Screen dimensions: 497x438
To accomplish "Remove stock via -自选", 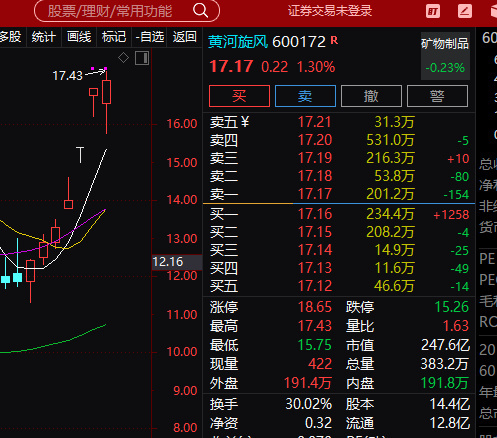I will point(150,37).
